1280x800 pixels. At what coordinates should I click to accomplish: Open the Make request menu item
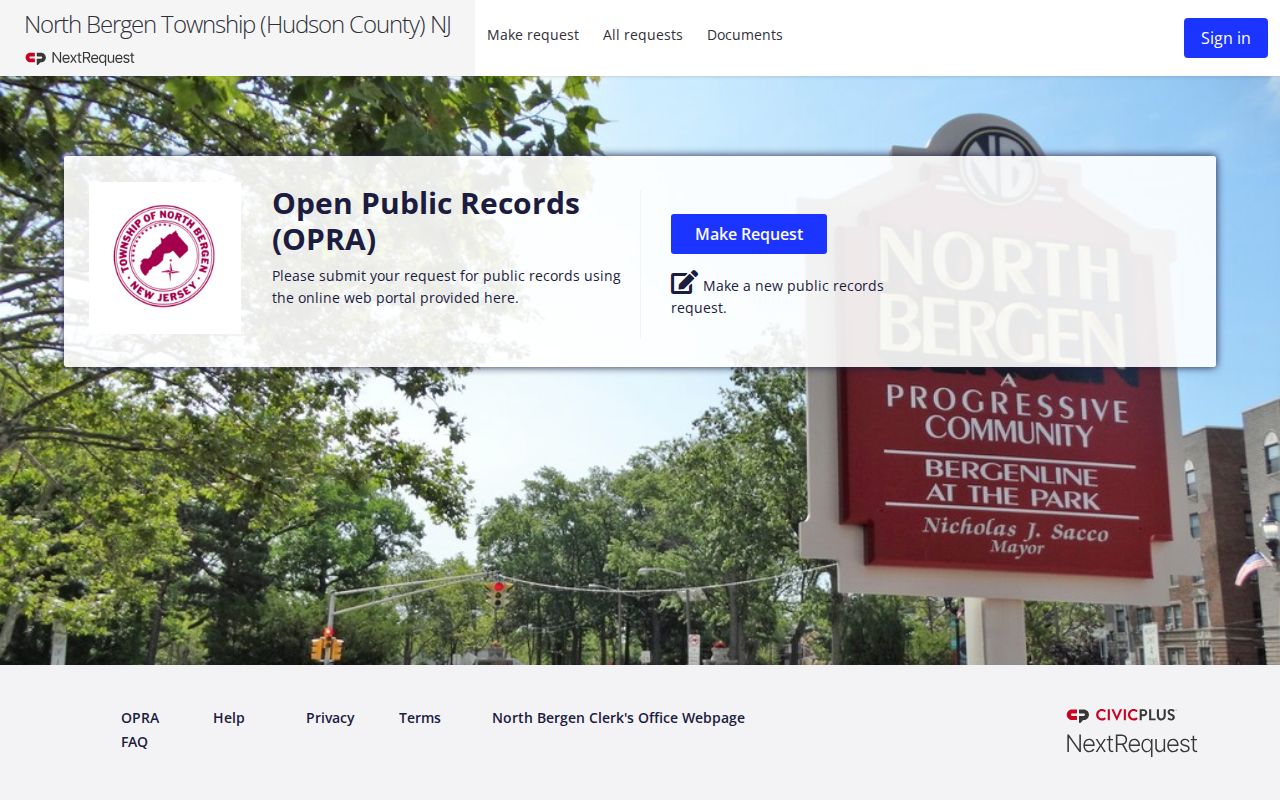pos(533,35)
